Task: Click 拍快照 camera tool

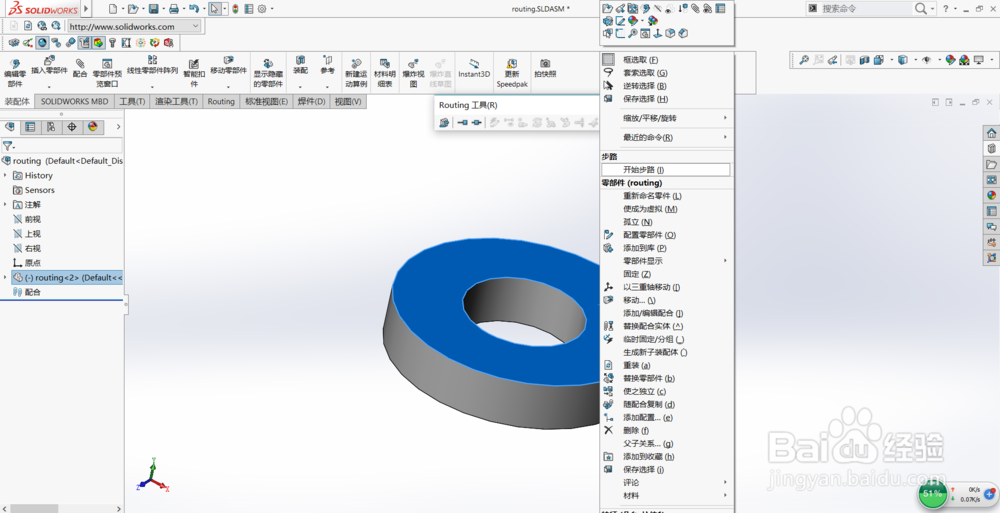Action: [x=545, y=68]
